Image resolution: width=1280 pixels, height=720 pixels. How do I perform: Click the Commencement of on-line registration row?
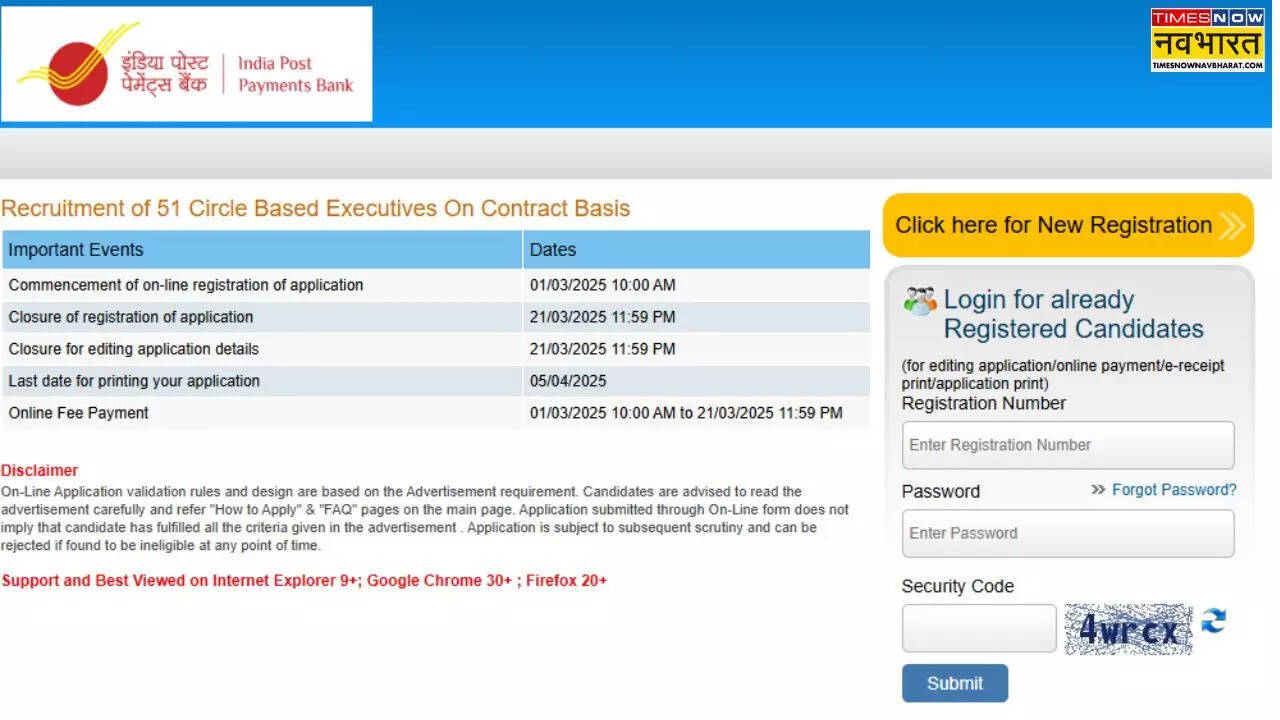435,285
